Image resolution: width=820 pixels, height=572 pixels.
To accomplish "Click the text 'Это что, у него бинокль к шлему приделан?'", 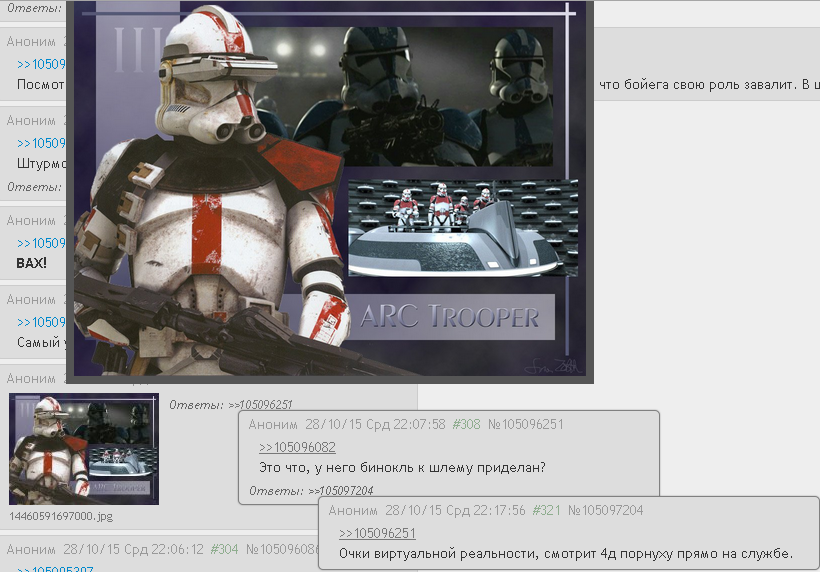I will [402, 467].
